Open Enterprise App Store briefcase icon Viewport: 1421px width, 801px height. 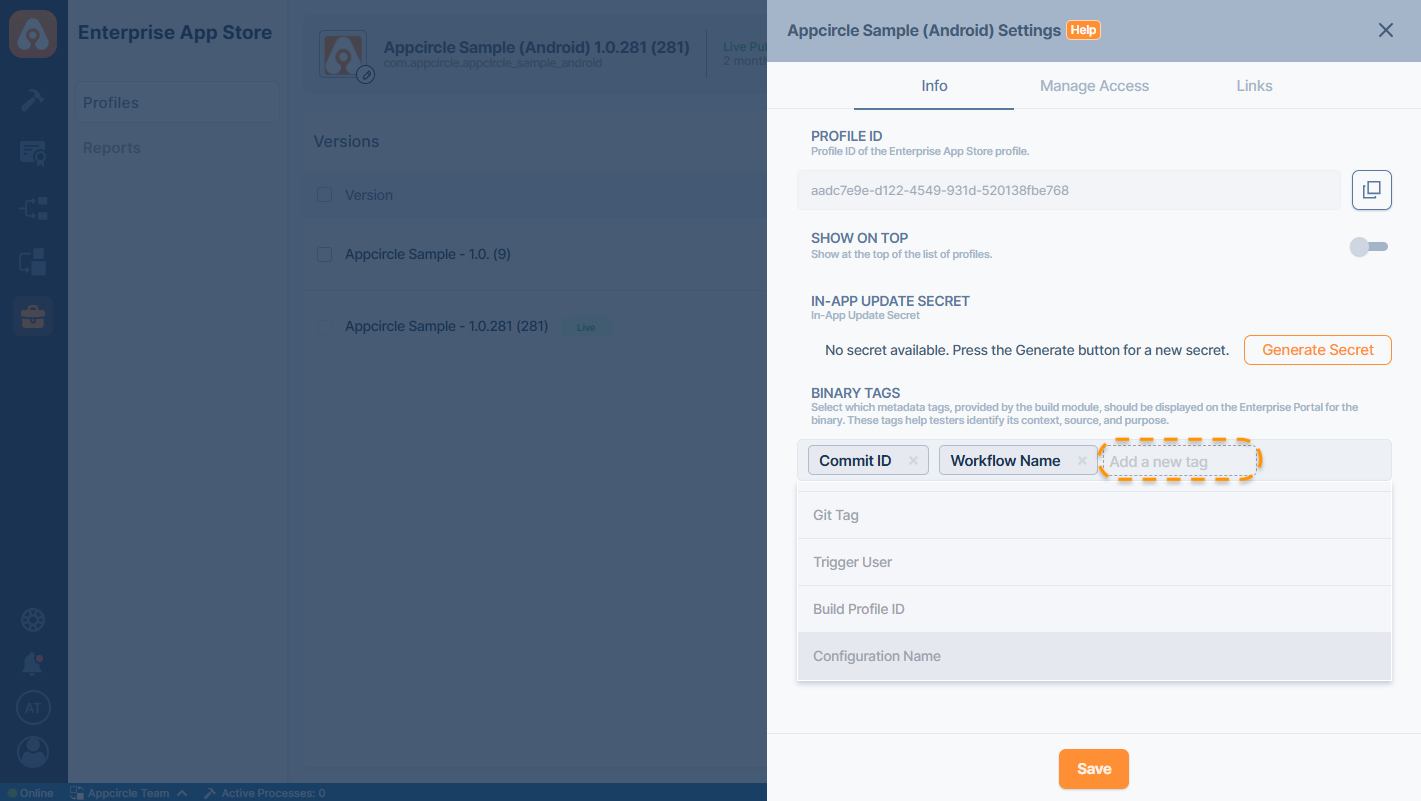33,316
